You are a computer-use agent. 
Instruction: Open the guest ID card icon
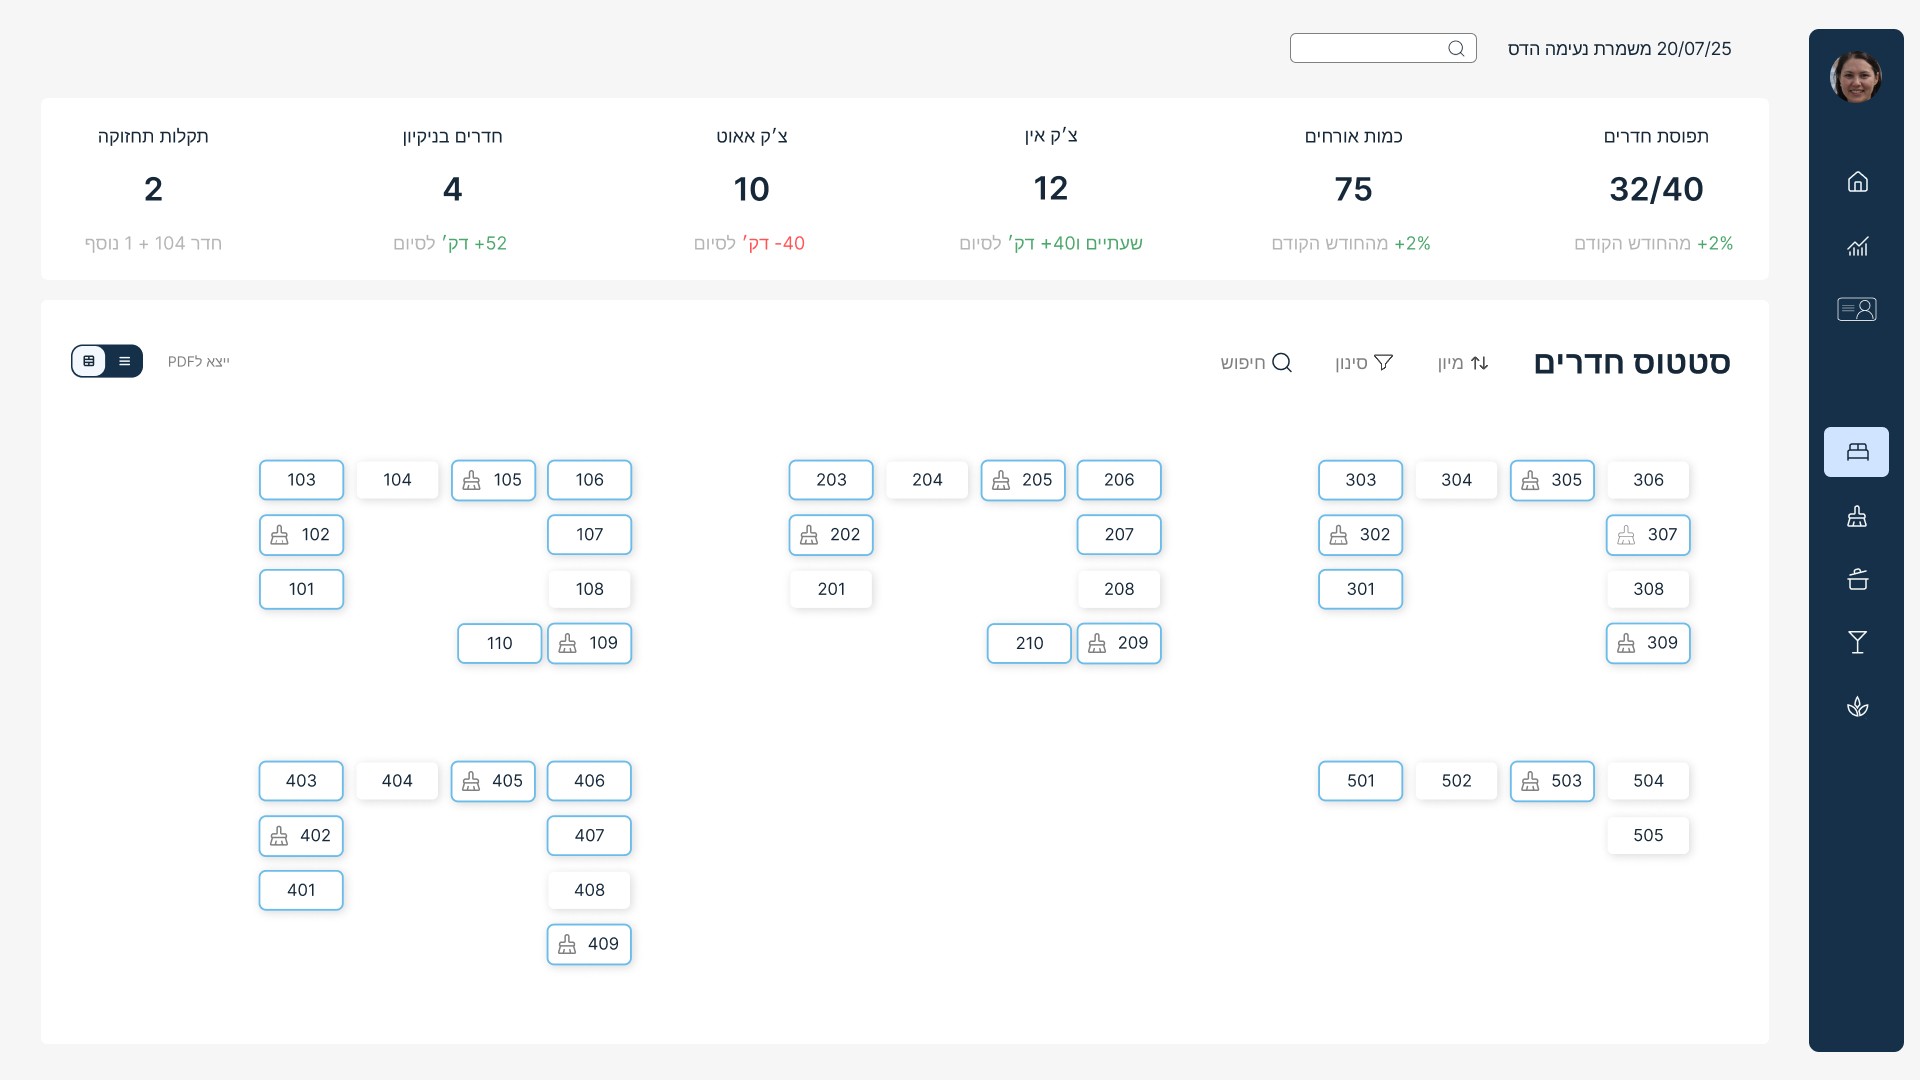[1856, 309]
